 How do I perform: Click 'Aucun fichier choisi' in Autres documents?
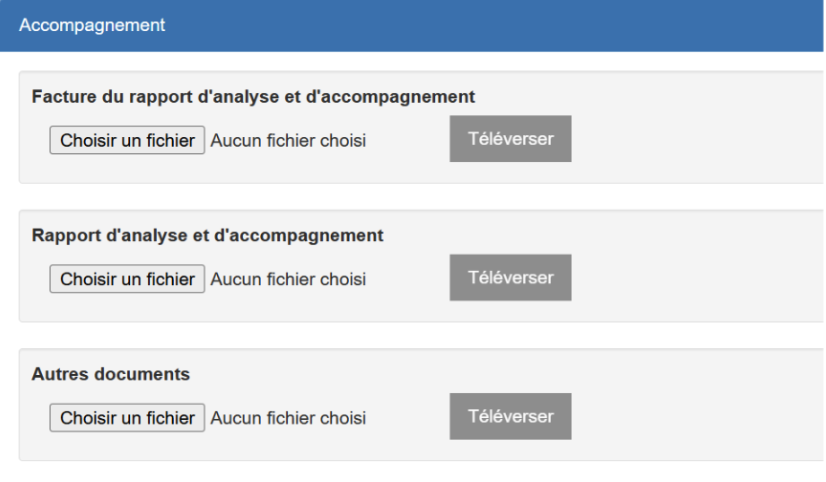tap(288, 418)
